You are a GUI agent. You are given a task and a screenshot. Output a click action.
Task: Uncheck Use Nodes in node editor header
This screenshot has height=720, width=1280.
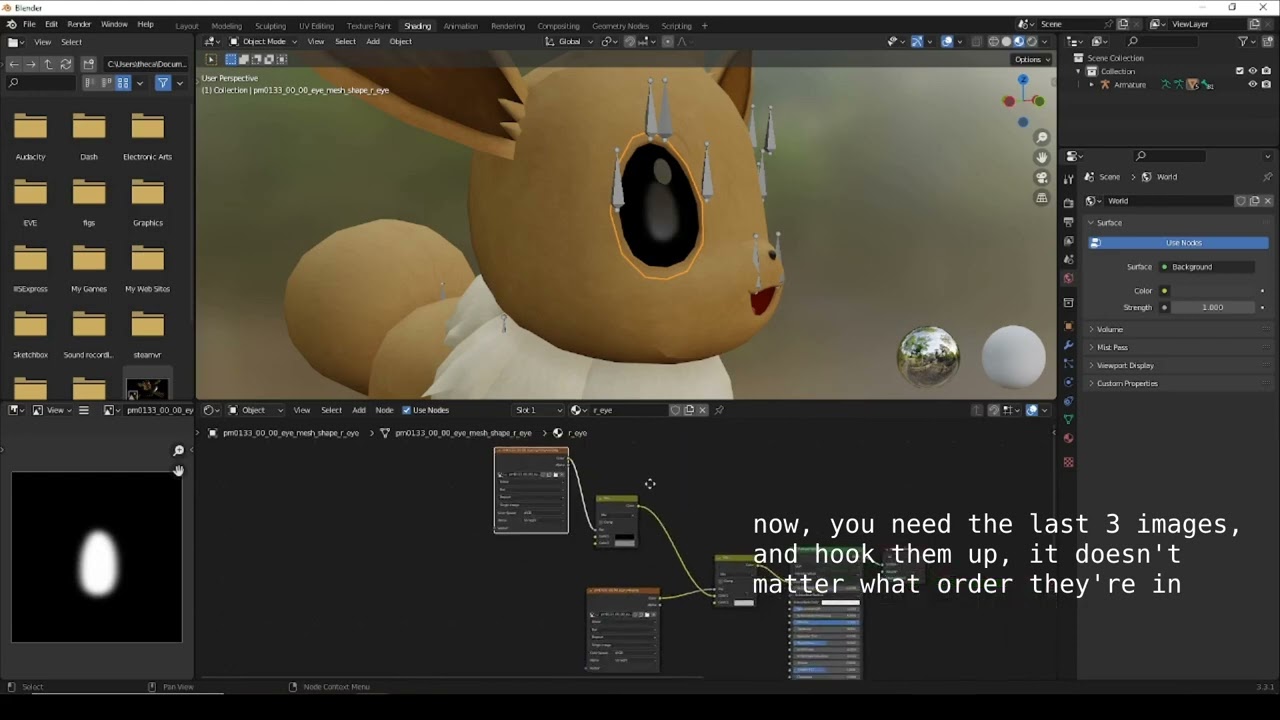tap(426, 410)
